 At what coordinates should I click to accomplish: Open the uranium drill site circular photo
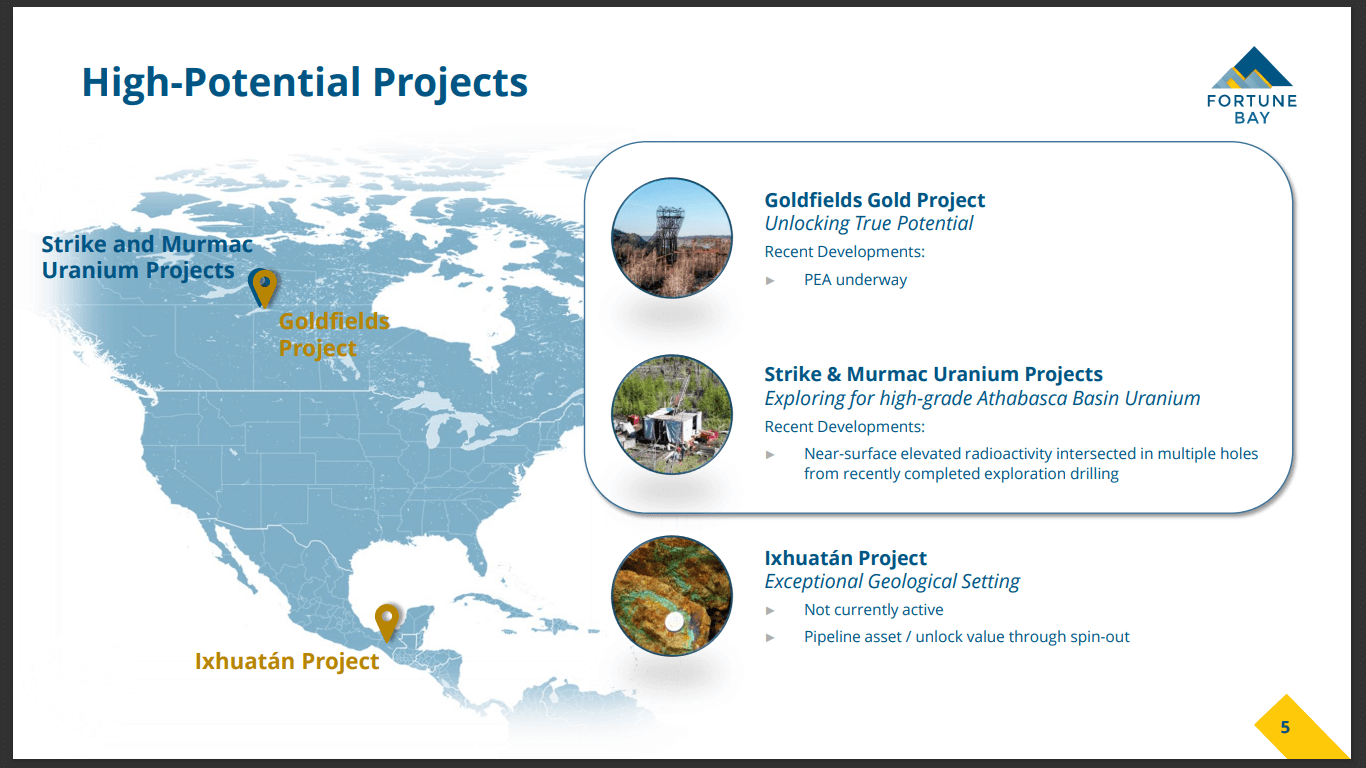[x=672, y=414]
